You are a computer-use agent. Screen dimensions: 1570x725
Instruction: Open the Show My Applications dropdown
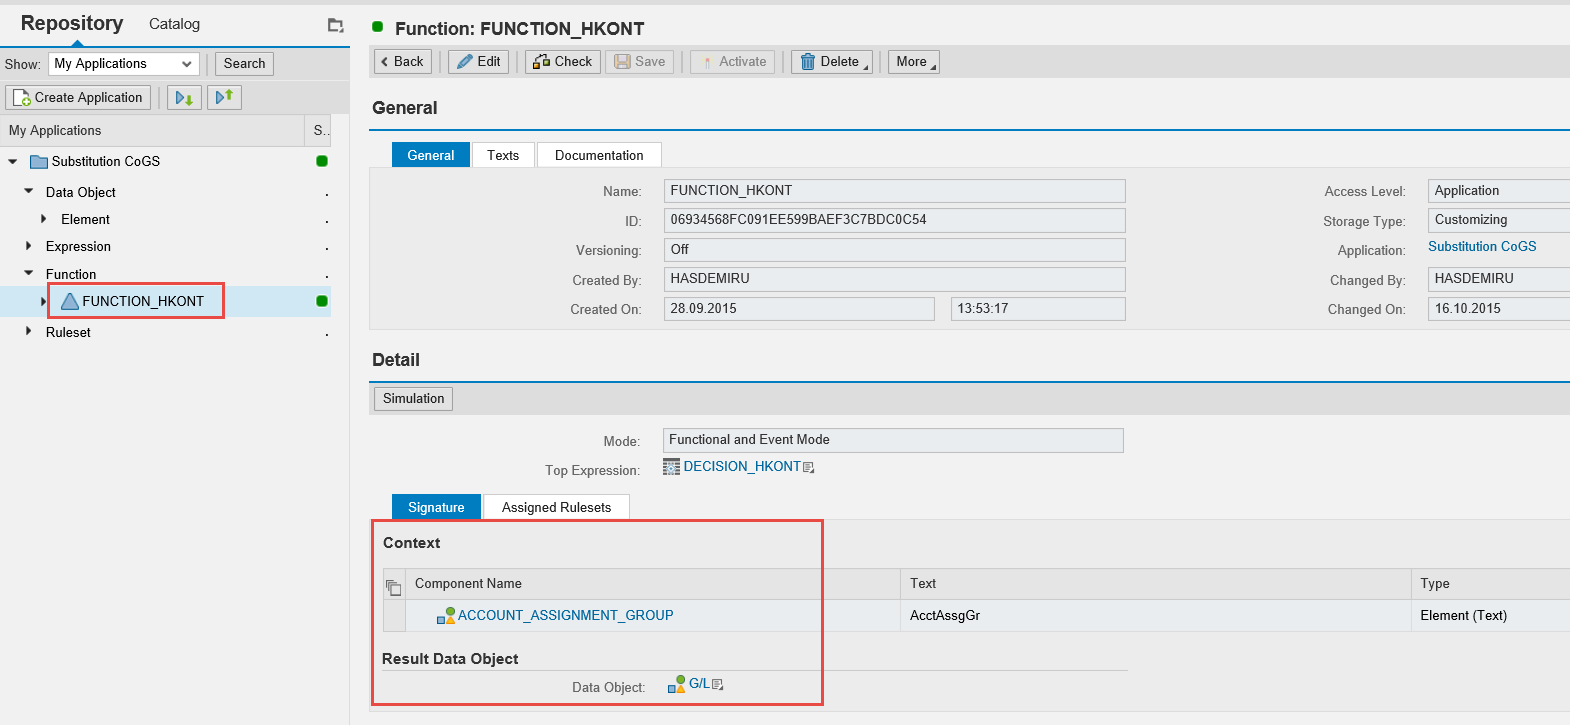pyautogui.click(x=124, y=64)
